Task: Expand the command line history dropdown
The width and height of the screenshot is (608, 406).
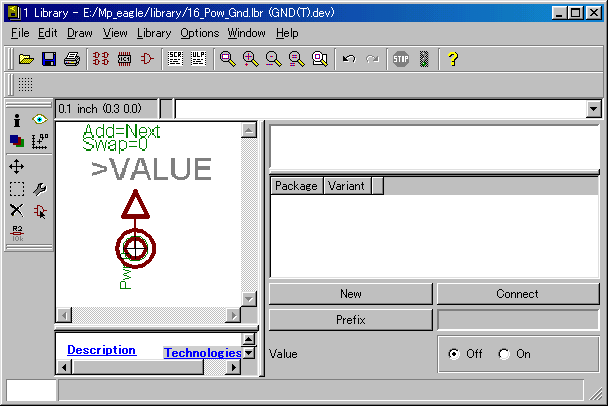Action: 593,109
